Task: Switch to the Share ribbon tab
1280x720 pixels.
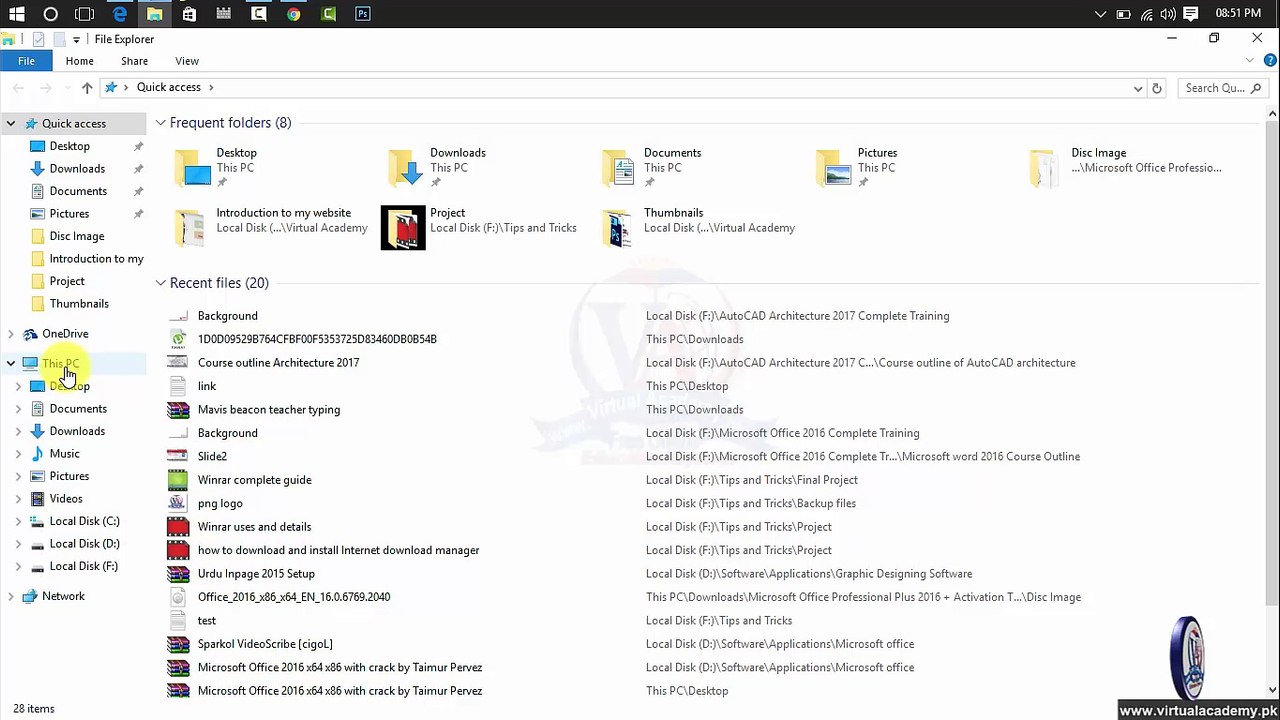Action: point(134,61)
